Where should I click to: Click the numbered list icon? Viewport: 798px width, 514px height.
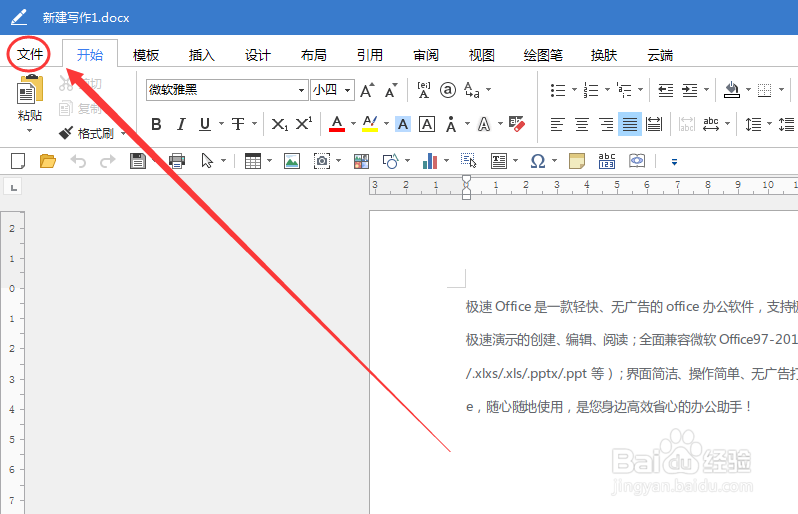tap(591, 90)
